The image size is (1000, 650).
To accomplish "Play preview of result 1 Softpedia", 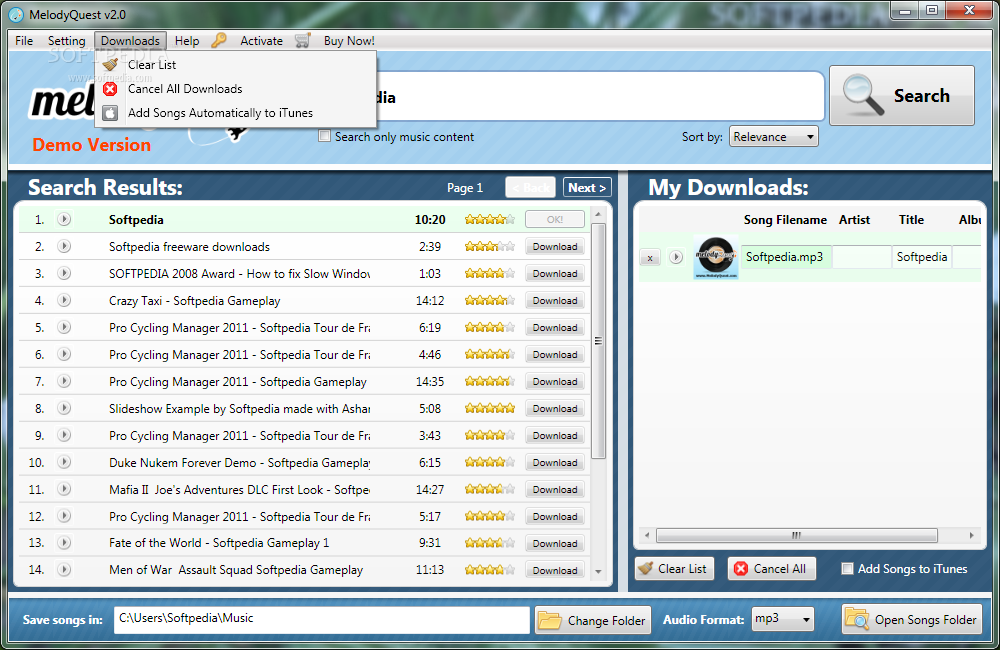I will pyautogui.click(x=64, y=219).
